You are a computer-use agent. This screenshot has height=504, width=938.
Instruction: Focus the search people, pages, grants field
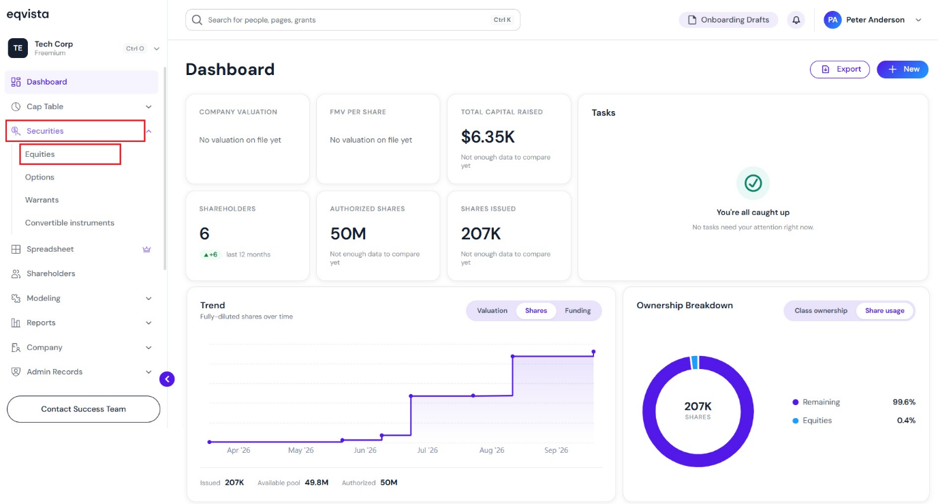(x=352, y=20)
